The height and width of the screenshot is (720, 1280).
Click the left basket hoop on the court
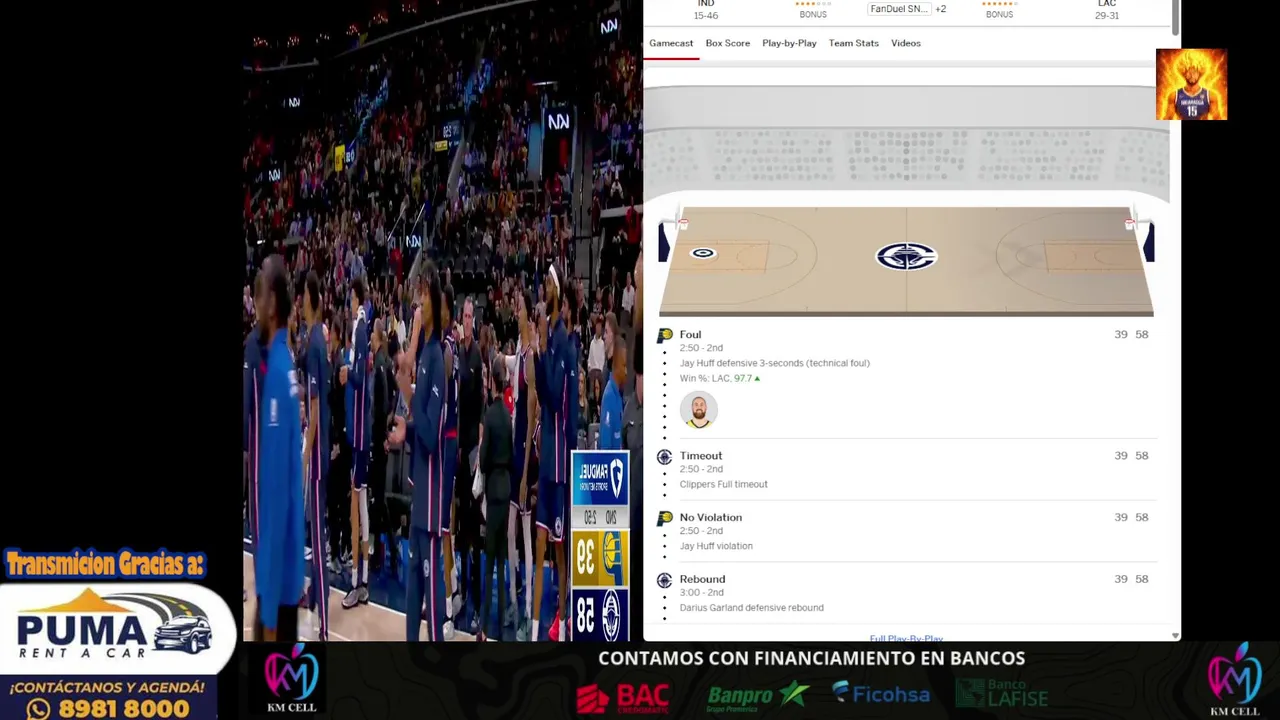click(x=683, y=222)
